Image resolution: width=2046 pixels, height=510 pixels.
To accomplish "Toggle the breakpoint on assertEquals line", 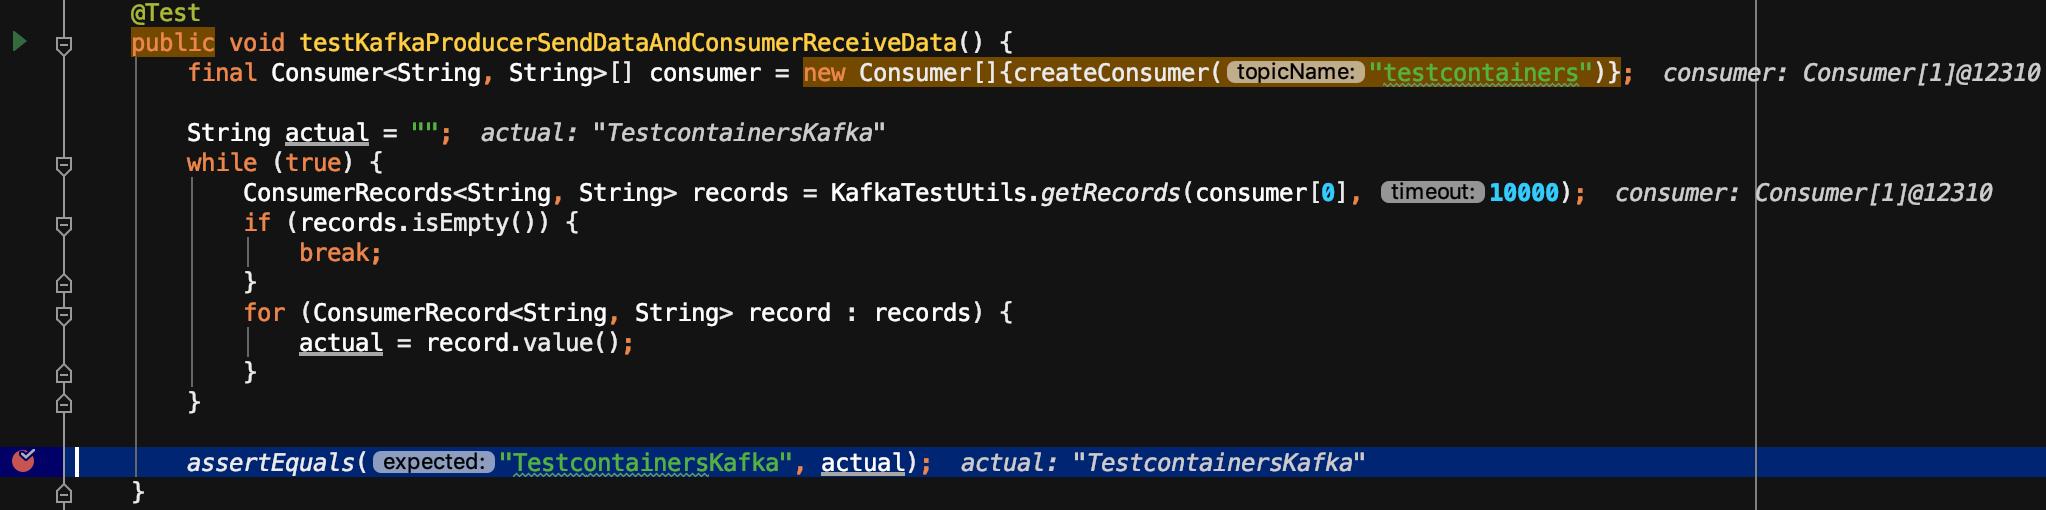I will coord(23,461).
